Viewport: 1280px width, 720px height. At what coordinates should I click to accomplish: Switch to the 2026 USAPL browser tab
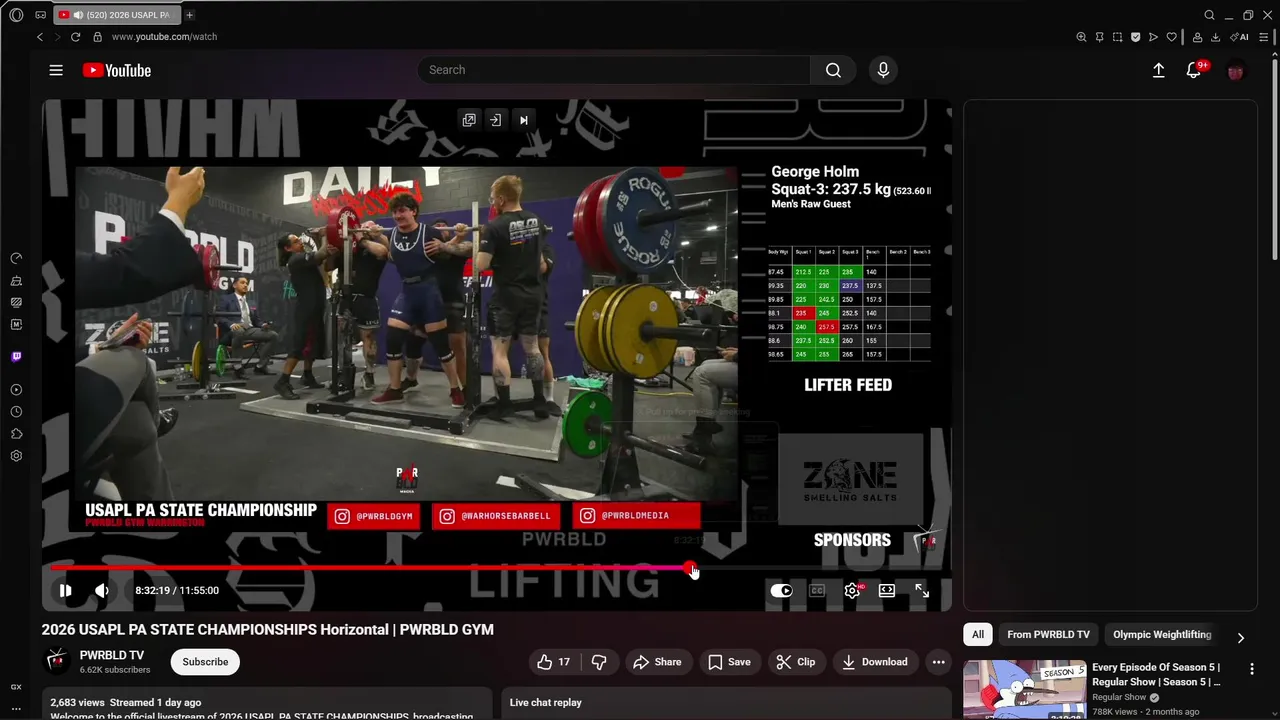pyautogui.click(x=116, y=15)
